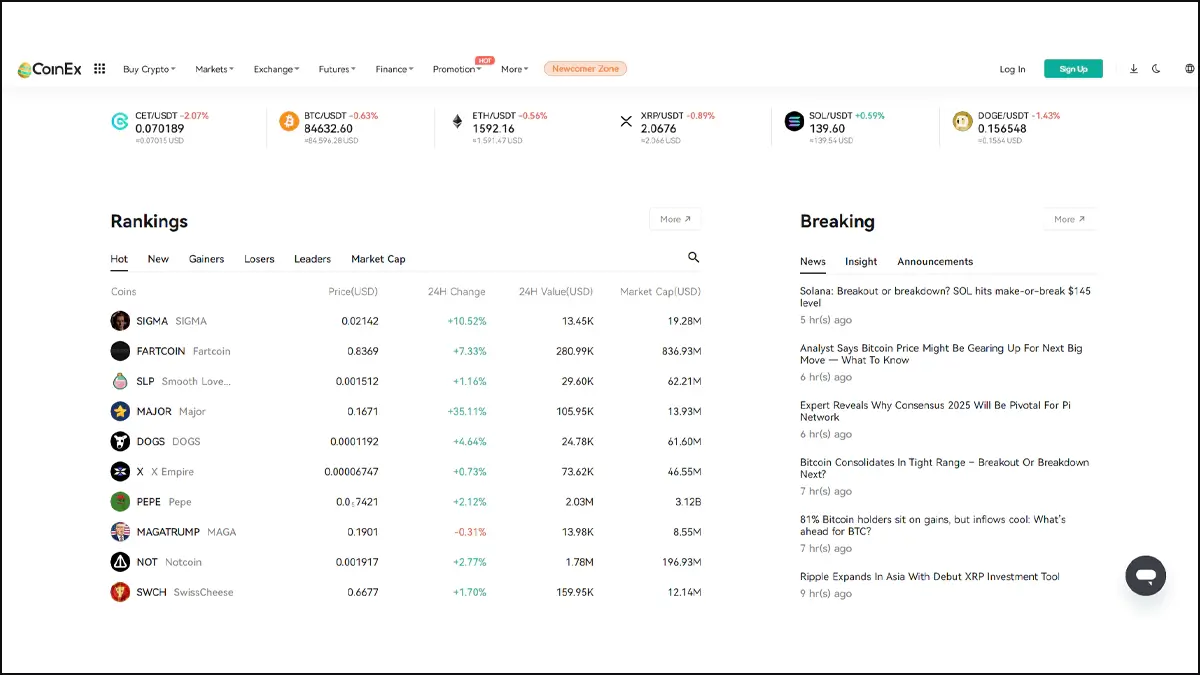
Task: Open More rankings button
Action: click(675, 219)
